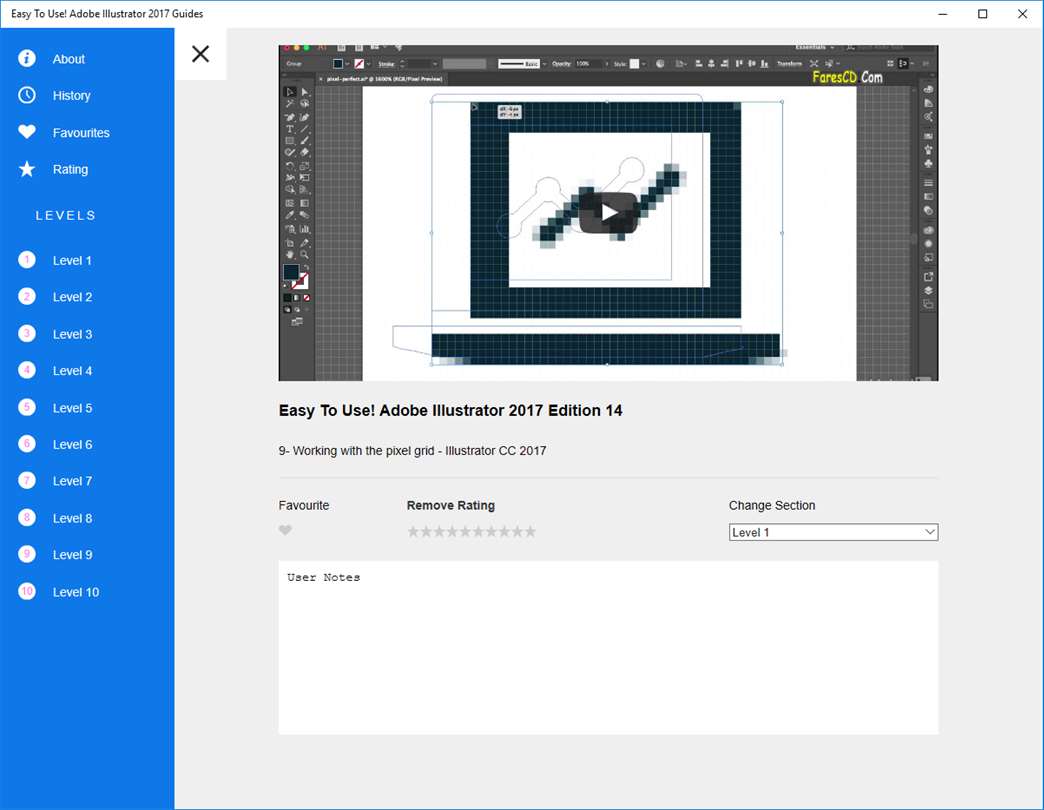
Task: Click the number 7 circle icon
Action: pos(27,481)
